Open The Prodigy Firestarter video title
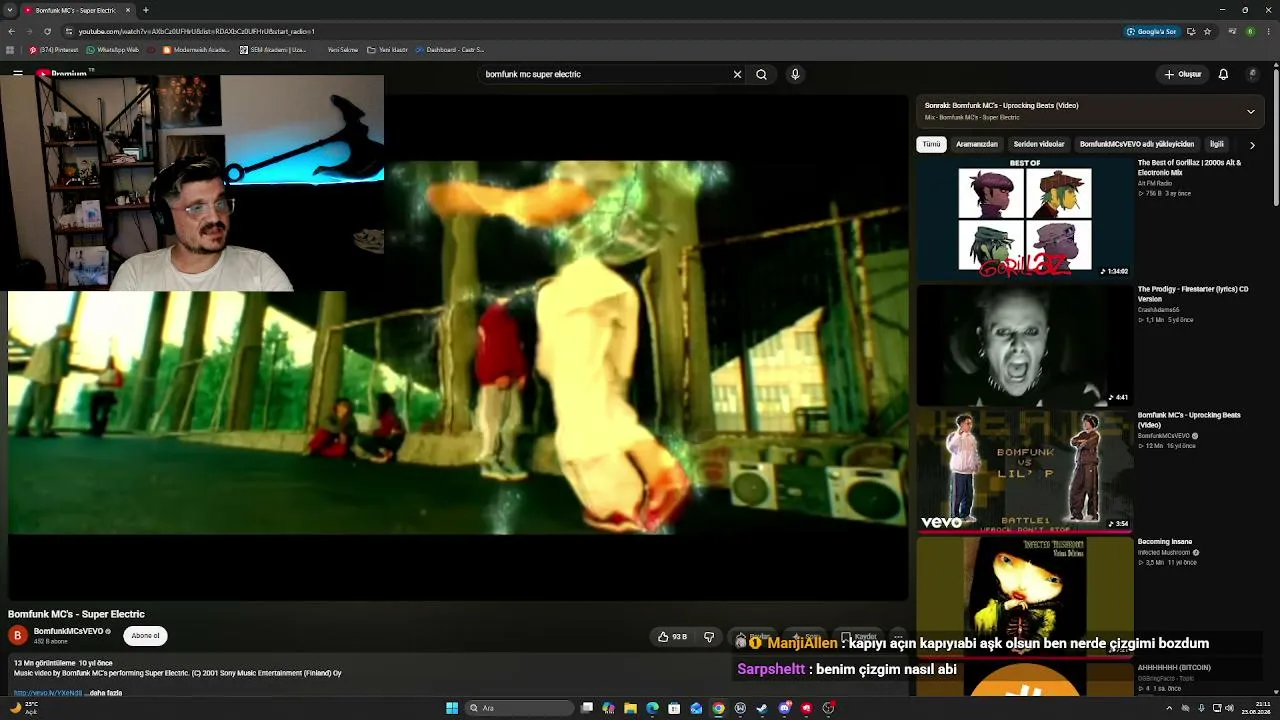 pos(1192,294)
